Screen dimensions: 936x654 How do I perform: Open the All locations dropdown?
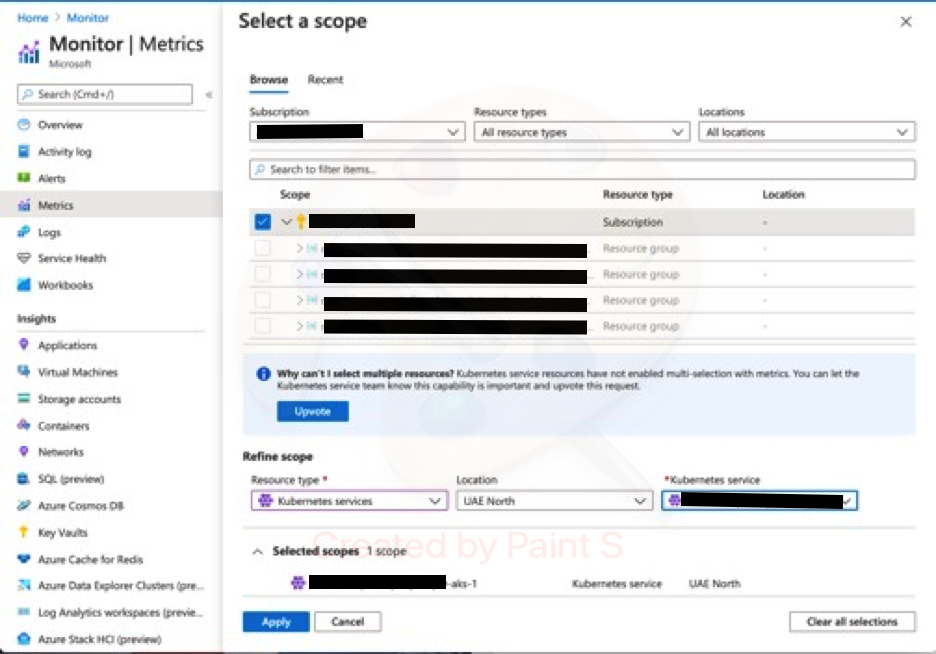point(806,132)
